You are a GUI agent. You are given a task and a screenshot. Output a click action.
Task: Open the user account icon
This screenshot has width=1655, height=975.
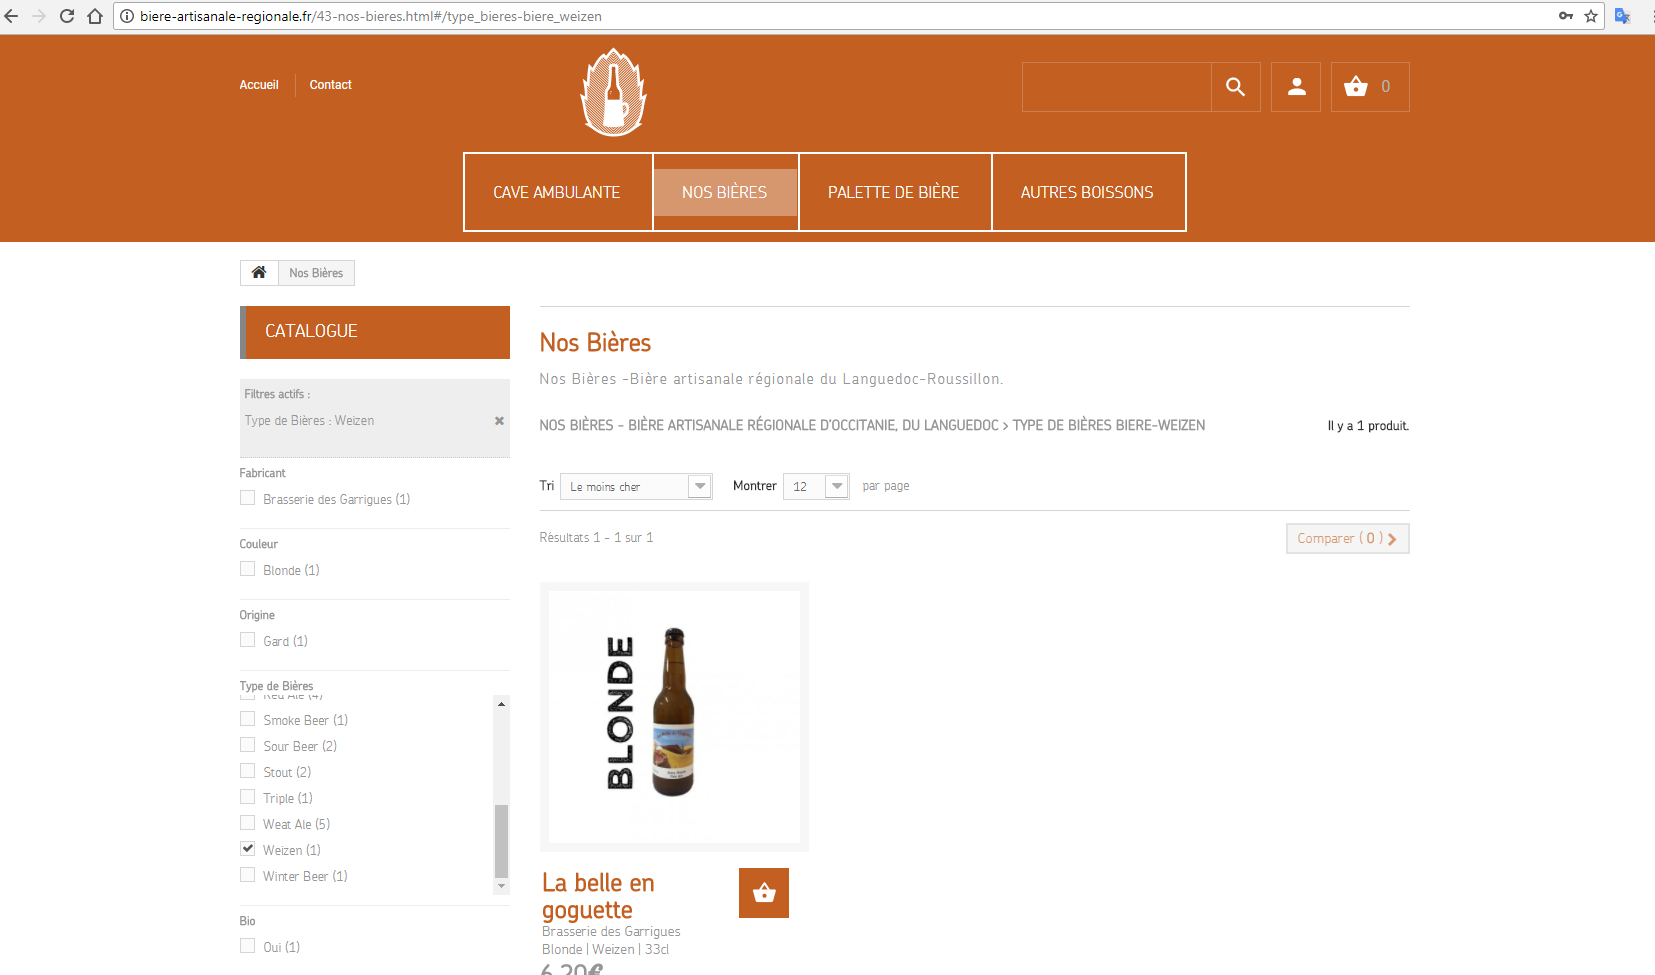pos(1296,87)
